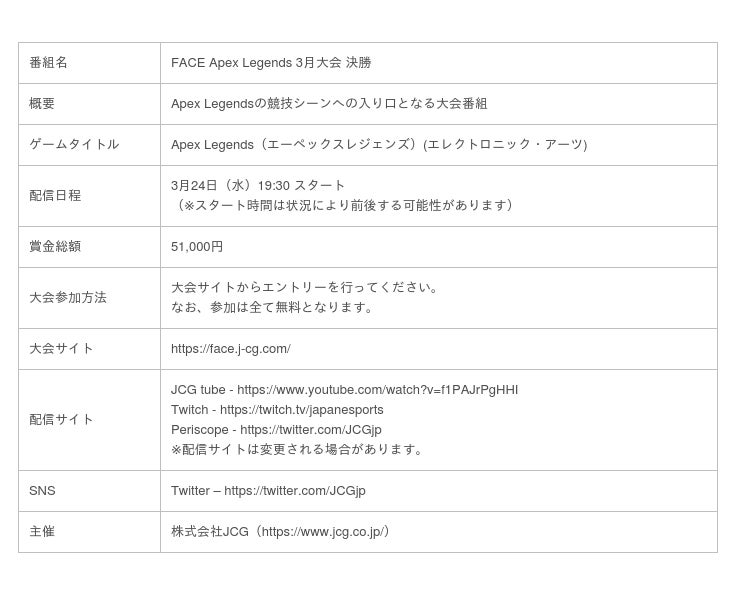
Task: Click the 概要 row label
Action: (42, 104)
